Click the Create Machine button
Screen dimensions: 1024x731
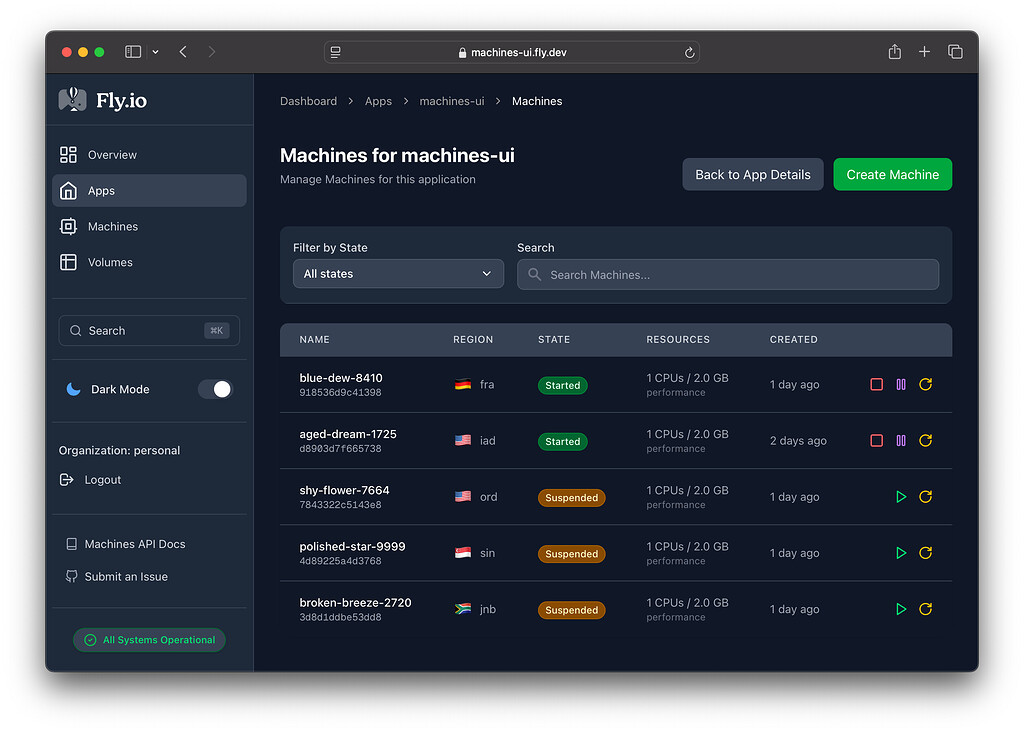(892, 174)
